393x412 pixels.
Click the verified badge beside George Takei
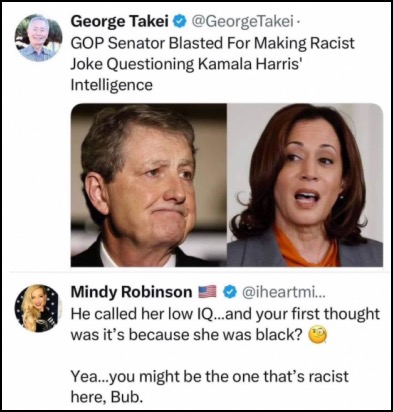[x=180, y=22]
